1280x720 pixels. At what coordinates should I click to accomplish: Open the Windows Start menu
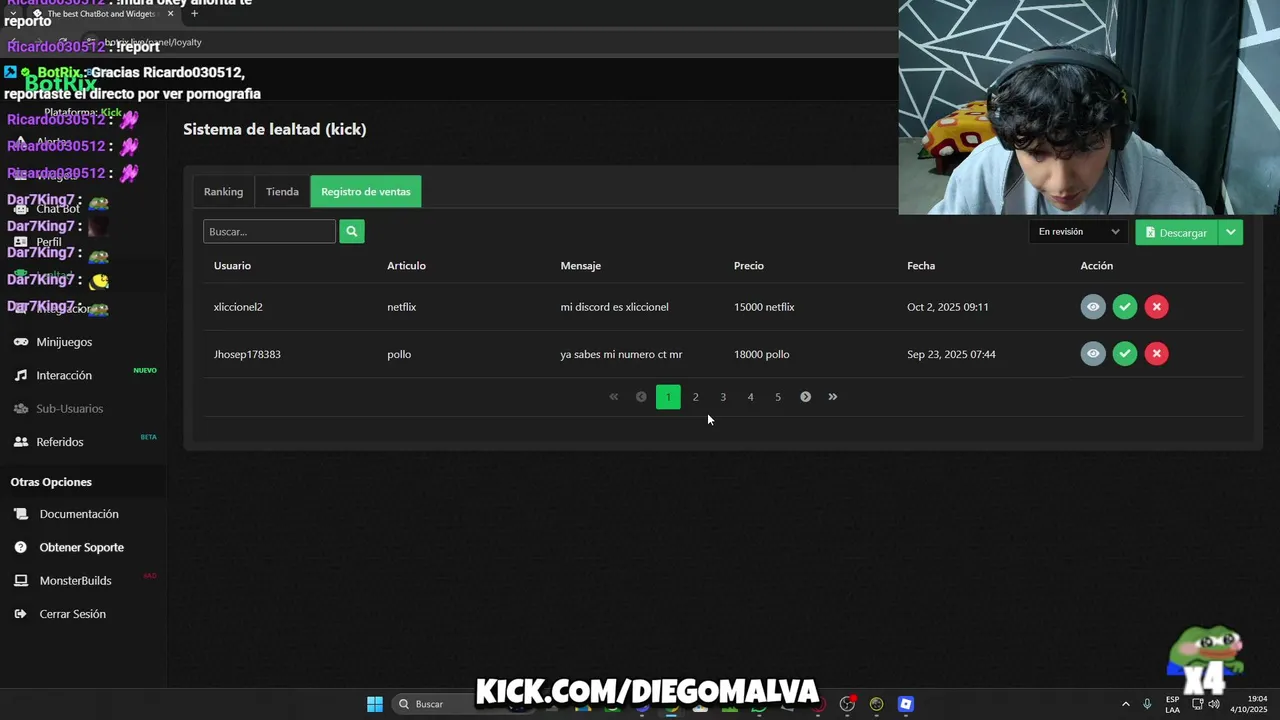click(x=374, y=704)
